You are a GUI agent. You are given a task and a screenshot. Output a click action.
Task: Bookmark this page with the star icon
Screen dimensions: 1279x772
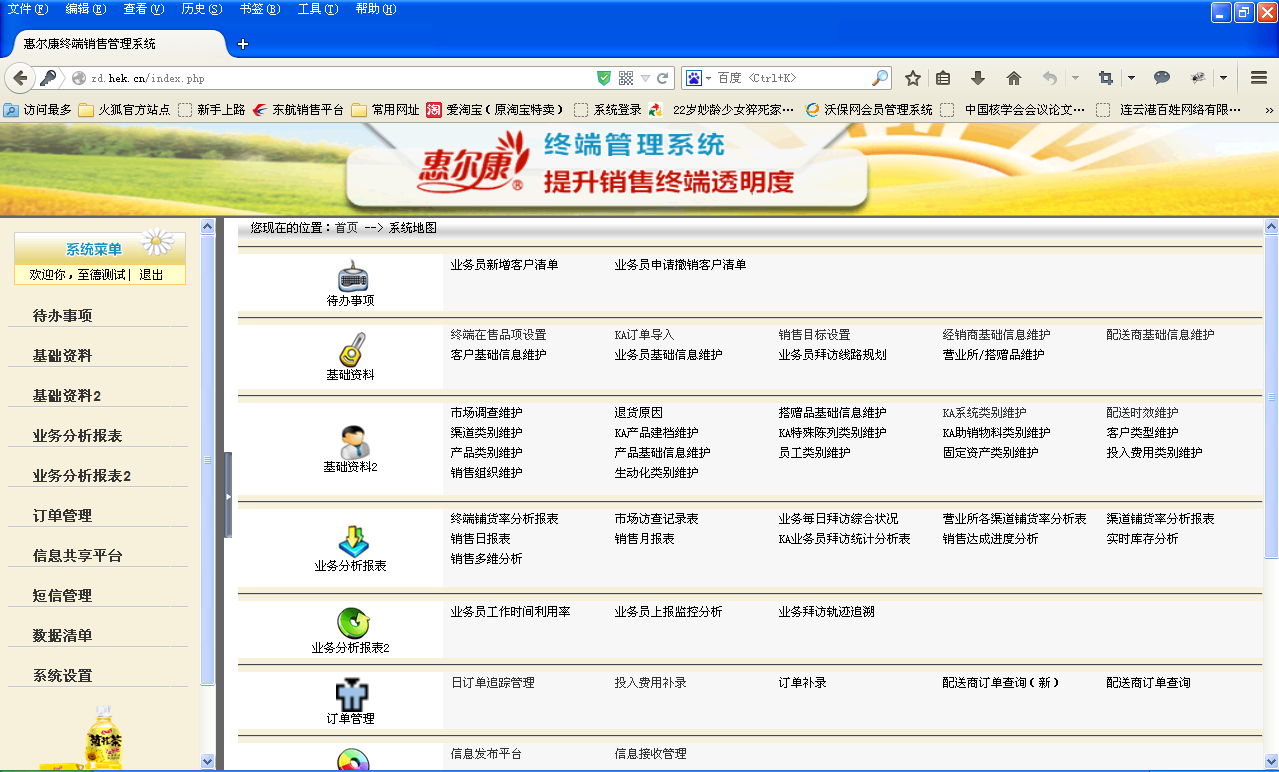(912, 78)
